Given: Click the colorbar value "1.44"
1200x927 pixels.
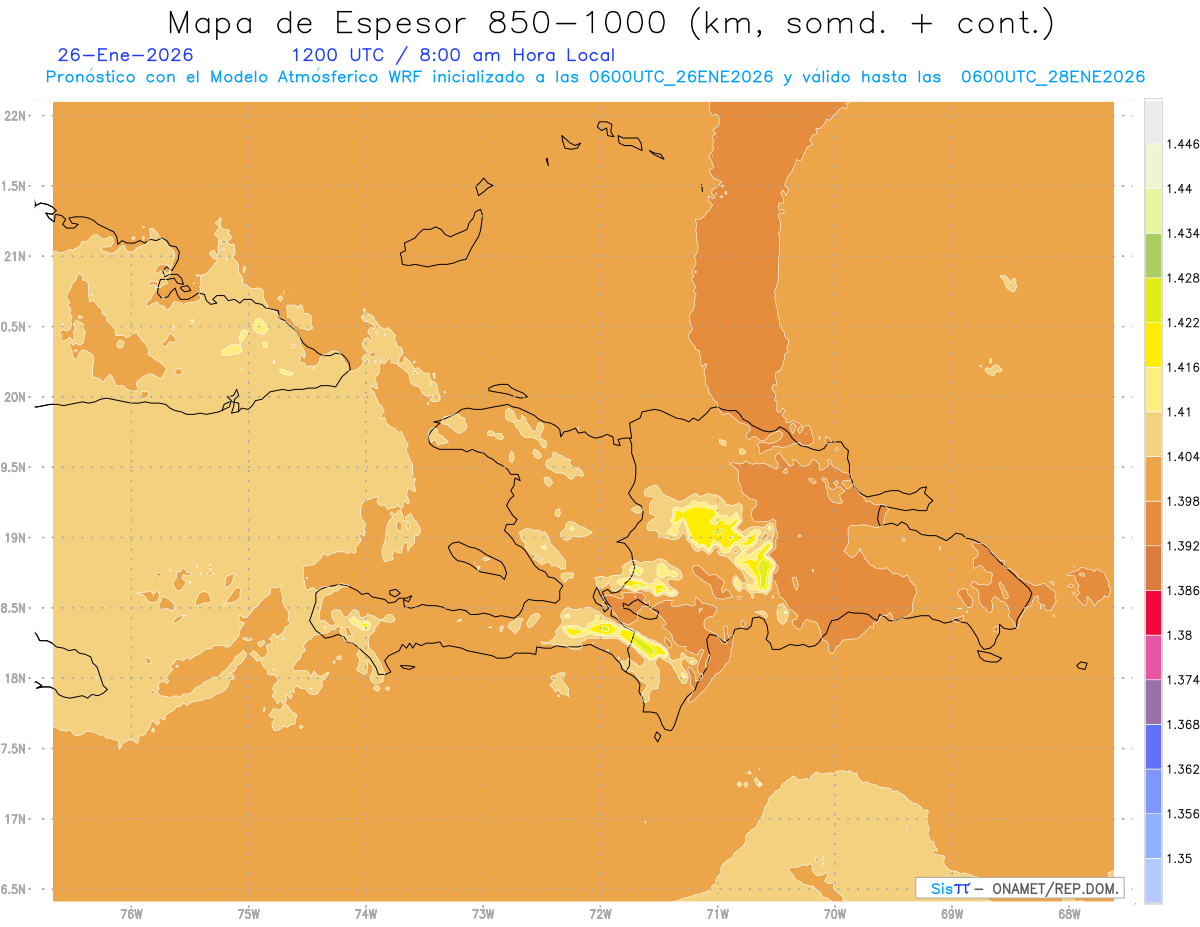Looking at the screenshot, I should [x=1181, y=188].
